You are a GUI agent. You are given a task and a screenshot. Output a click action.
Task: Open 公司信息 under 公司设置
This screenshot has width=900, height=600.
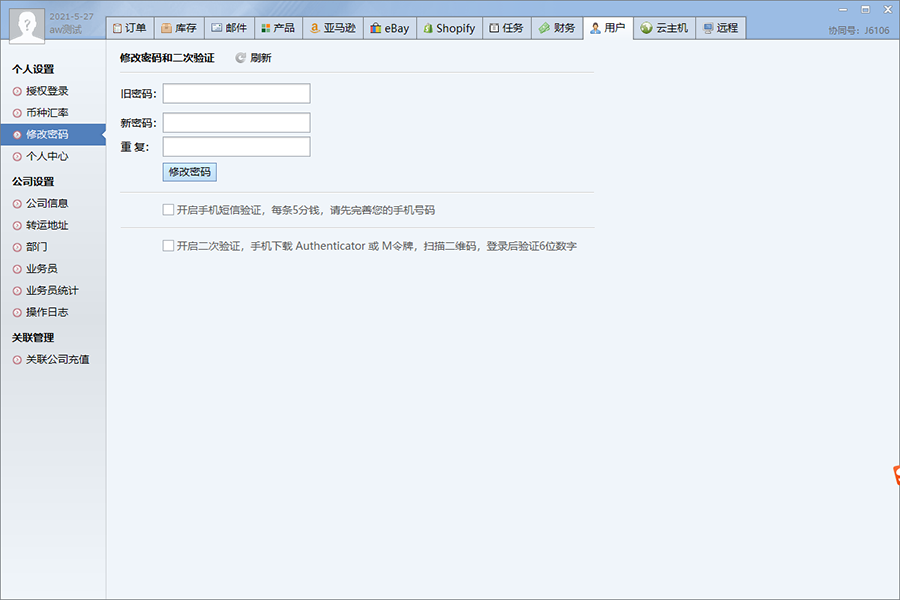coord(47,203)
